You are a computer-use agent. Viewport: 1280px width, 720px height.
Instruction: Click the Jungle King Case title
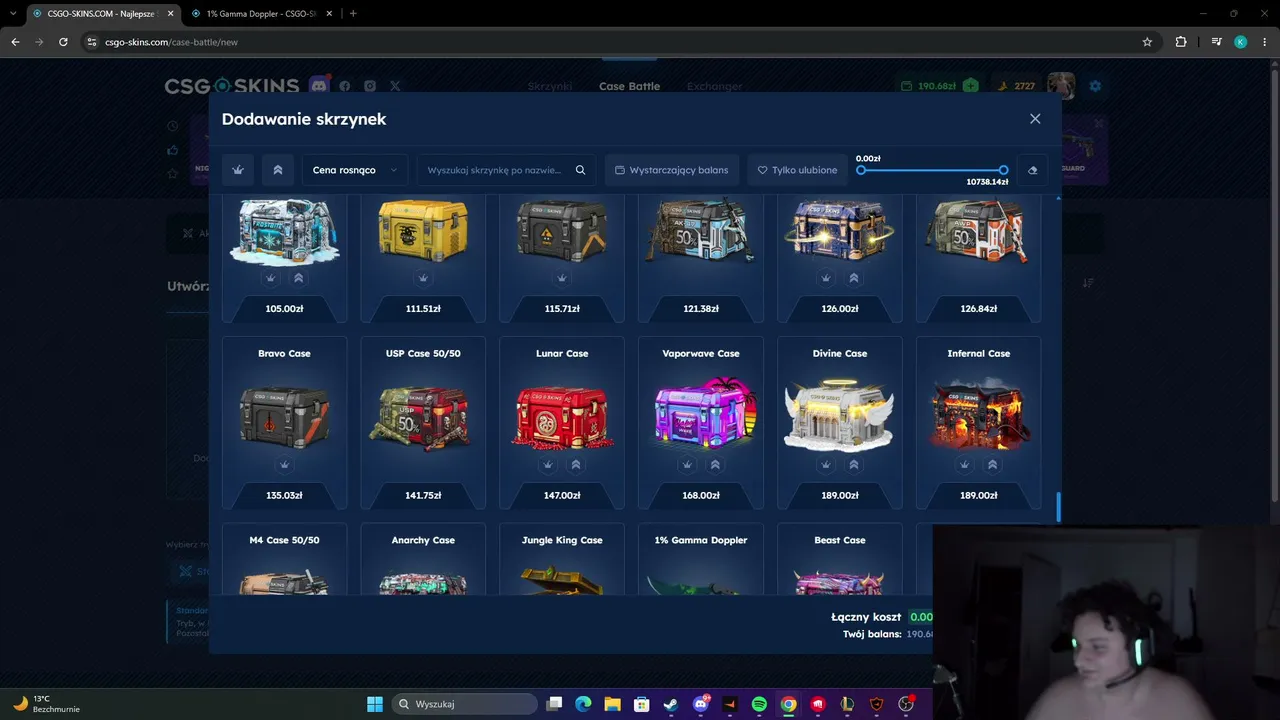pyautogui.click(x=562, y=540)
